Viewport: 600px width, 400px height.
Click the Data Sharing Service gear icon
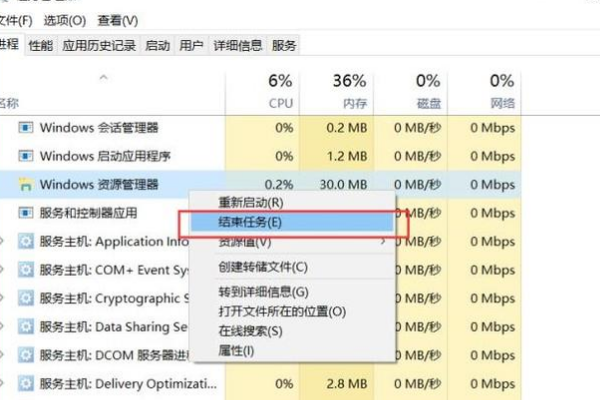coord(27,327)
